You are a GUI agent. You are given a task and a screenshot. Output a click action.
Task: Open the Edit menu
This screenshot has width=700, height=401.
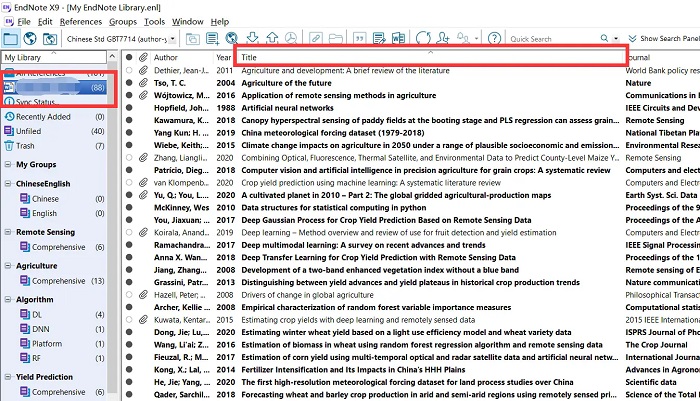(45, 21)
